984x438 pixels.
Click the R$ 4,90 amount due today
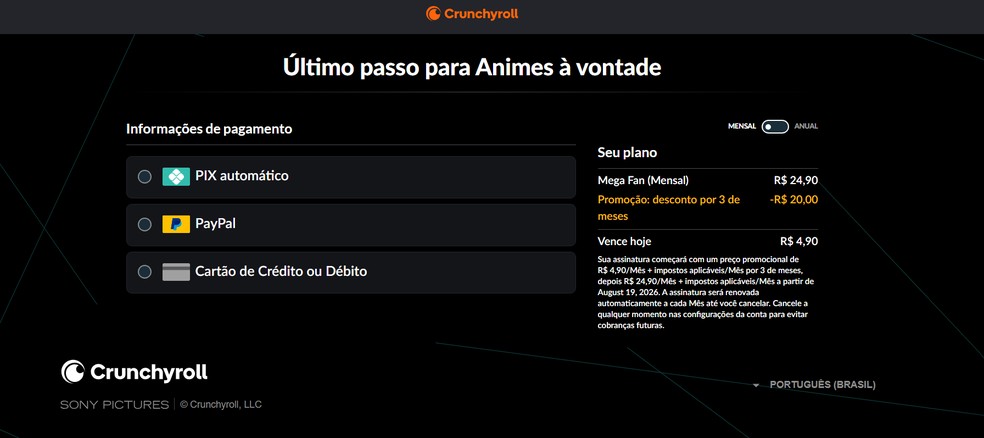tap(799, 241)
